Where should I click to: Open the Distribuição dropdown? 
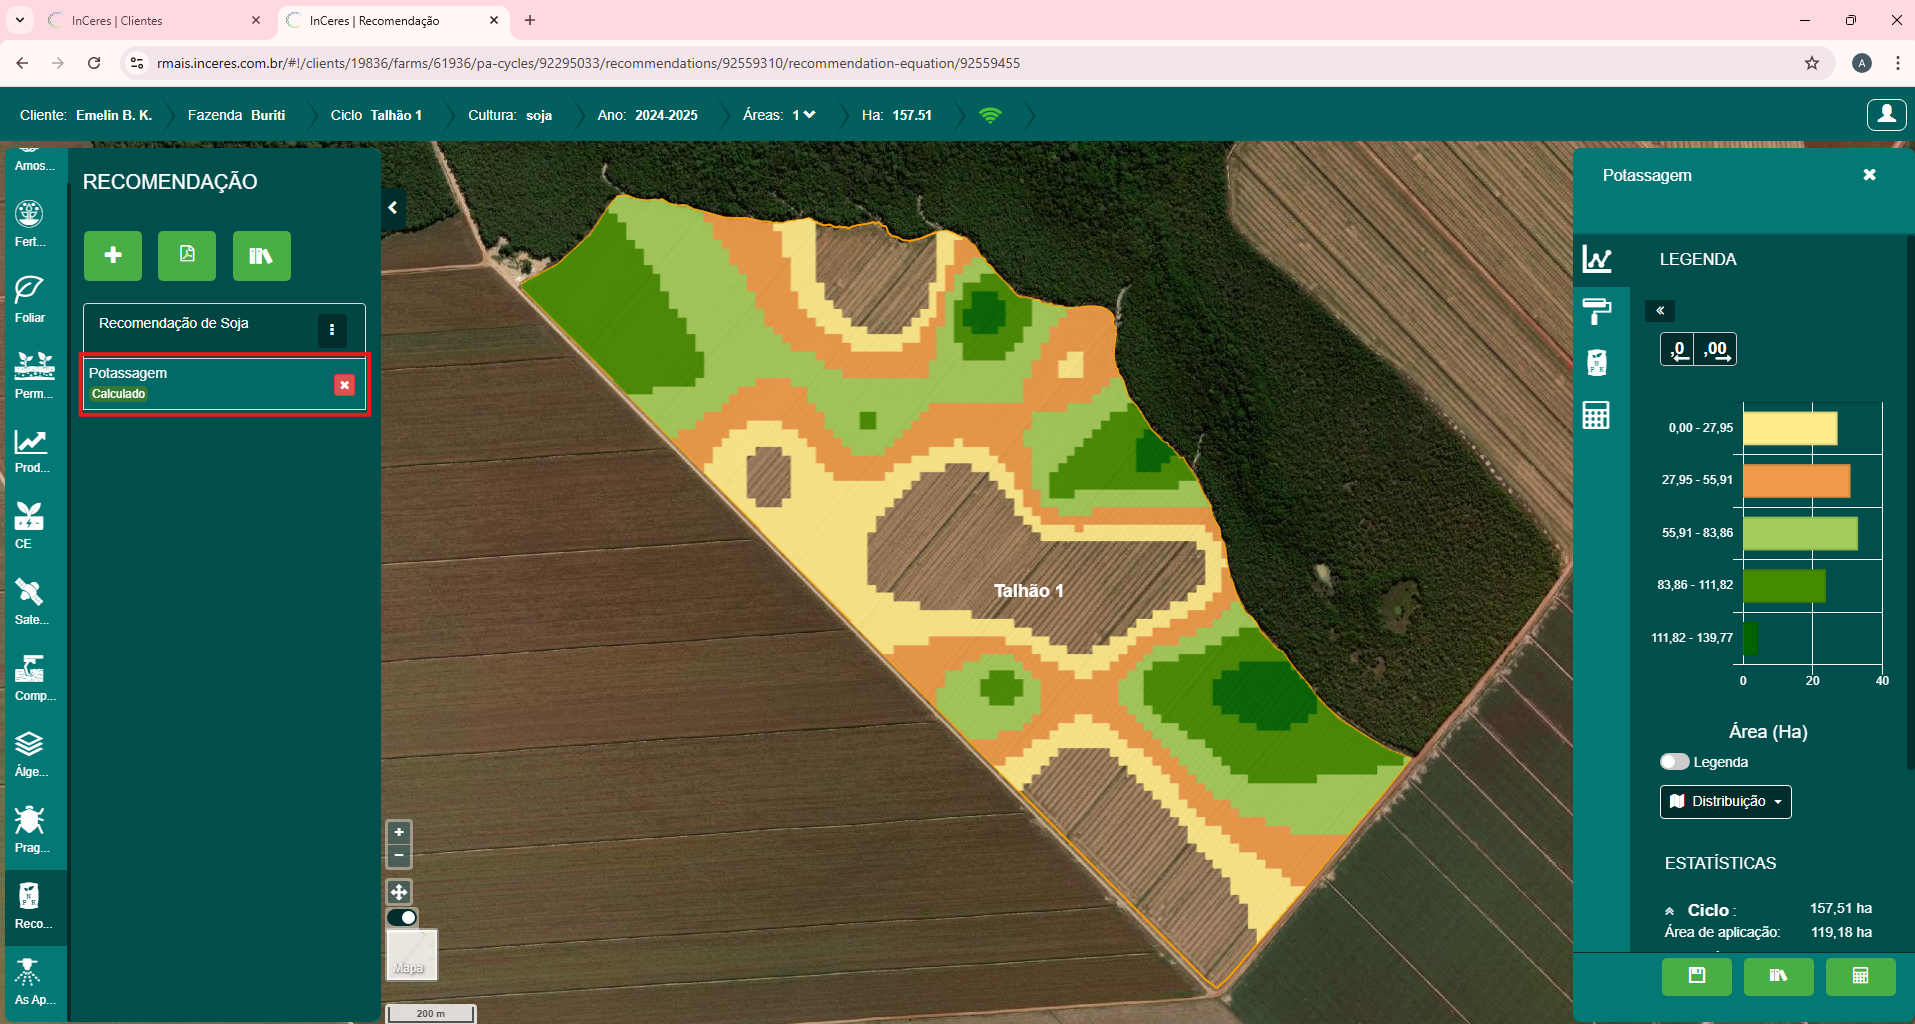tap(1725, 802)
